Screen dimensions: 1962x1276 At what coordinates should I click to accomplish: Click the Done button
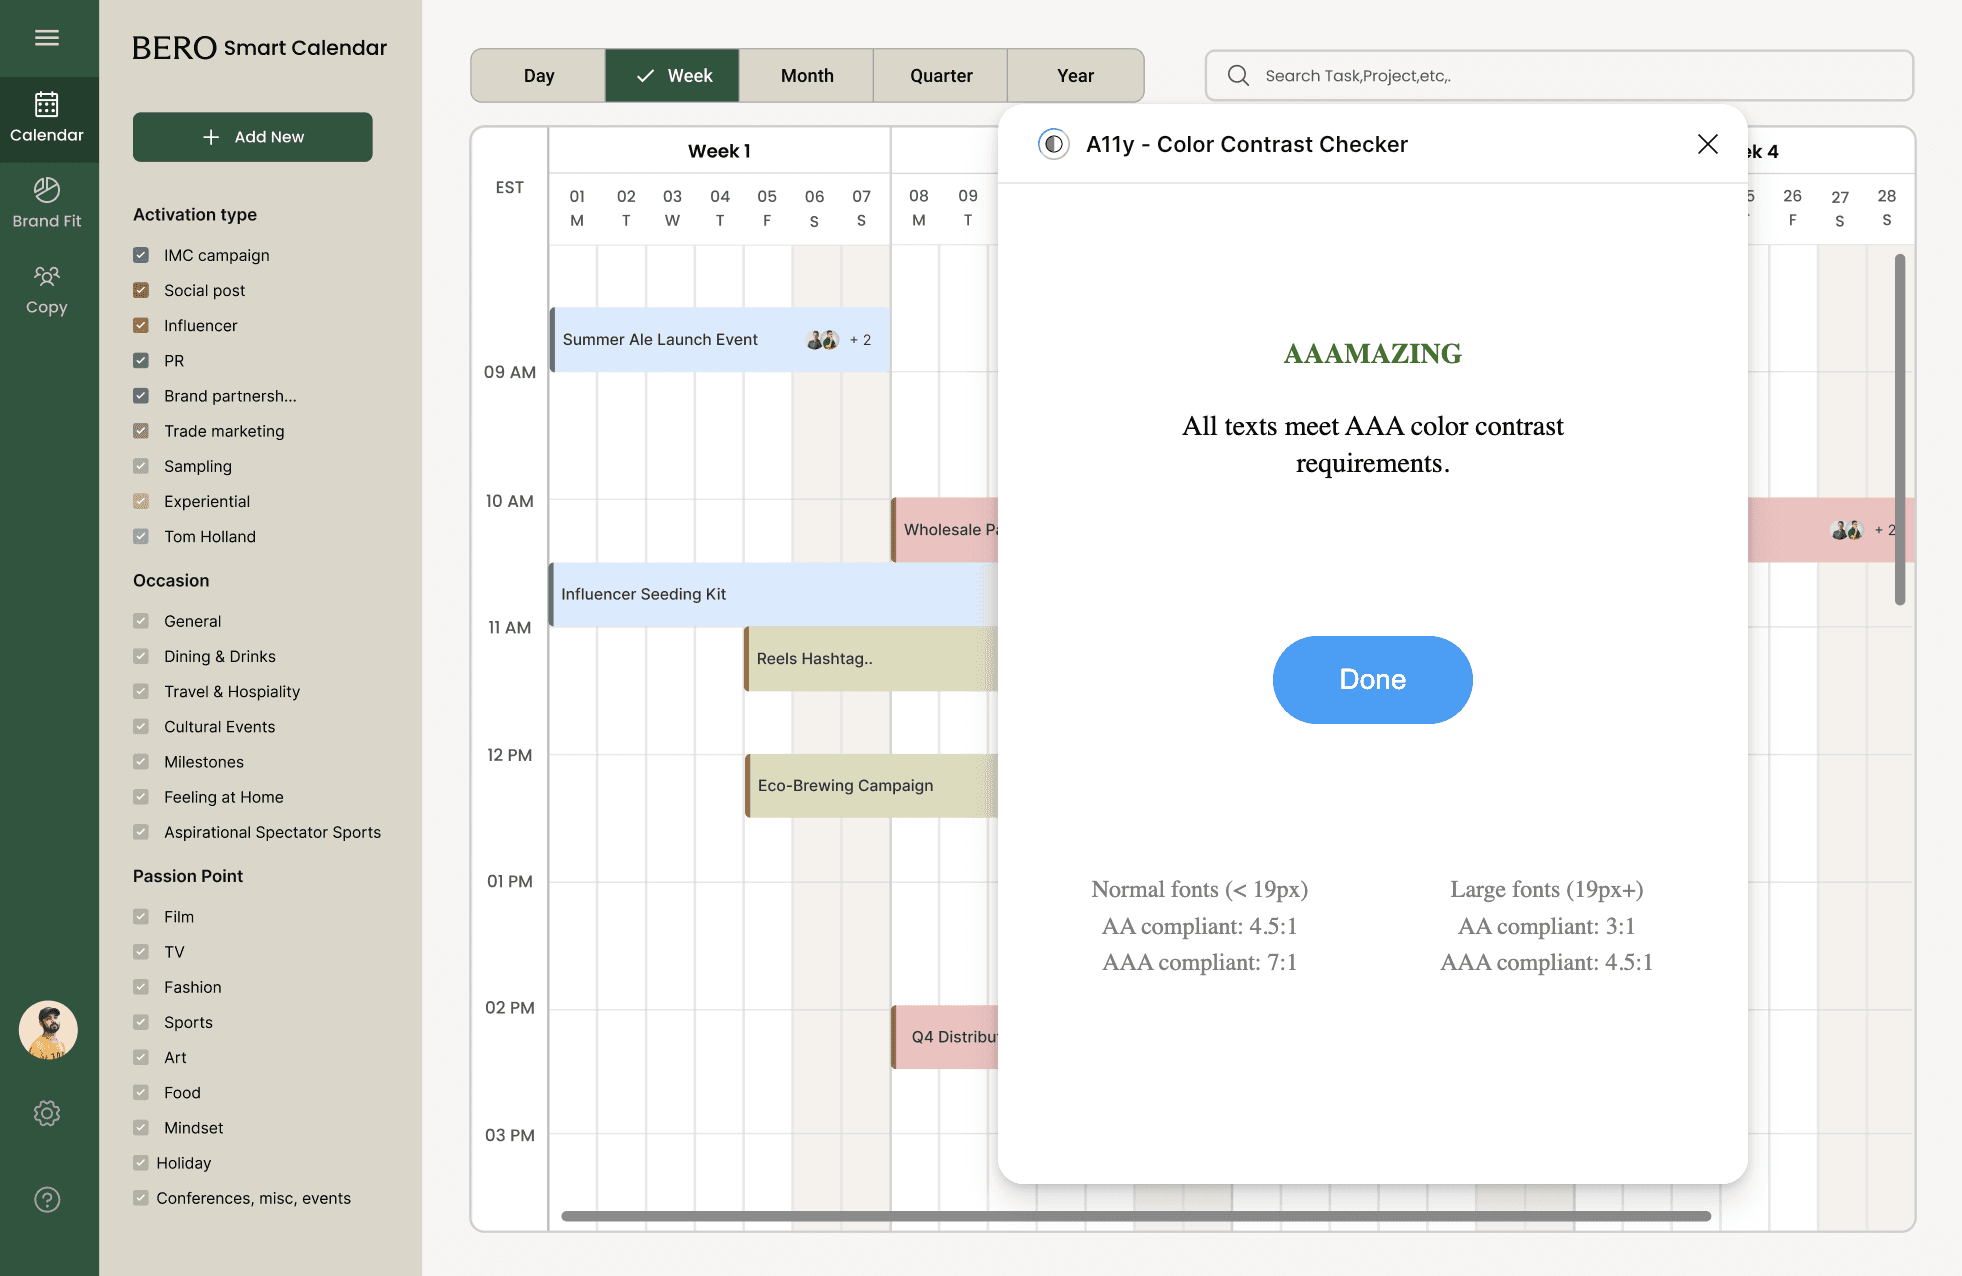[1372, 680]
